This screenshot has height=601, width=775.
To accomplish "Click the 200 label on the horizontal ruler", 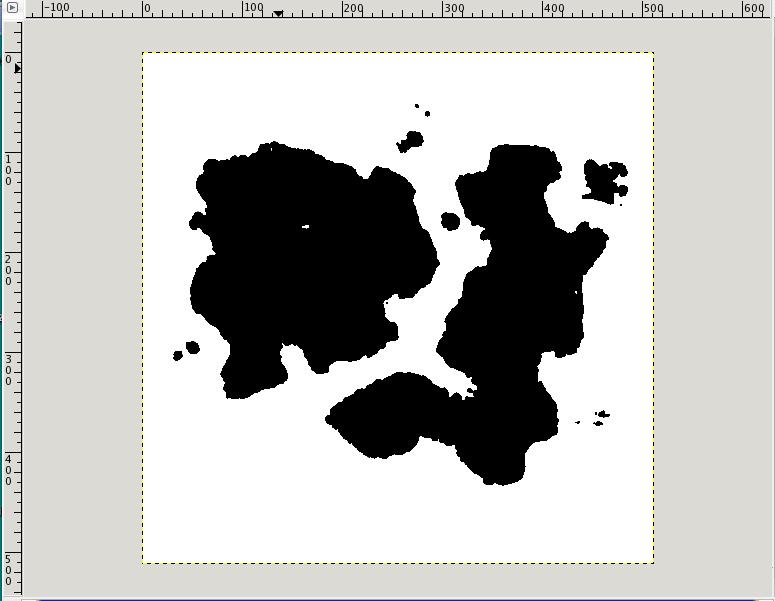I will tap(354, 8).
